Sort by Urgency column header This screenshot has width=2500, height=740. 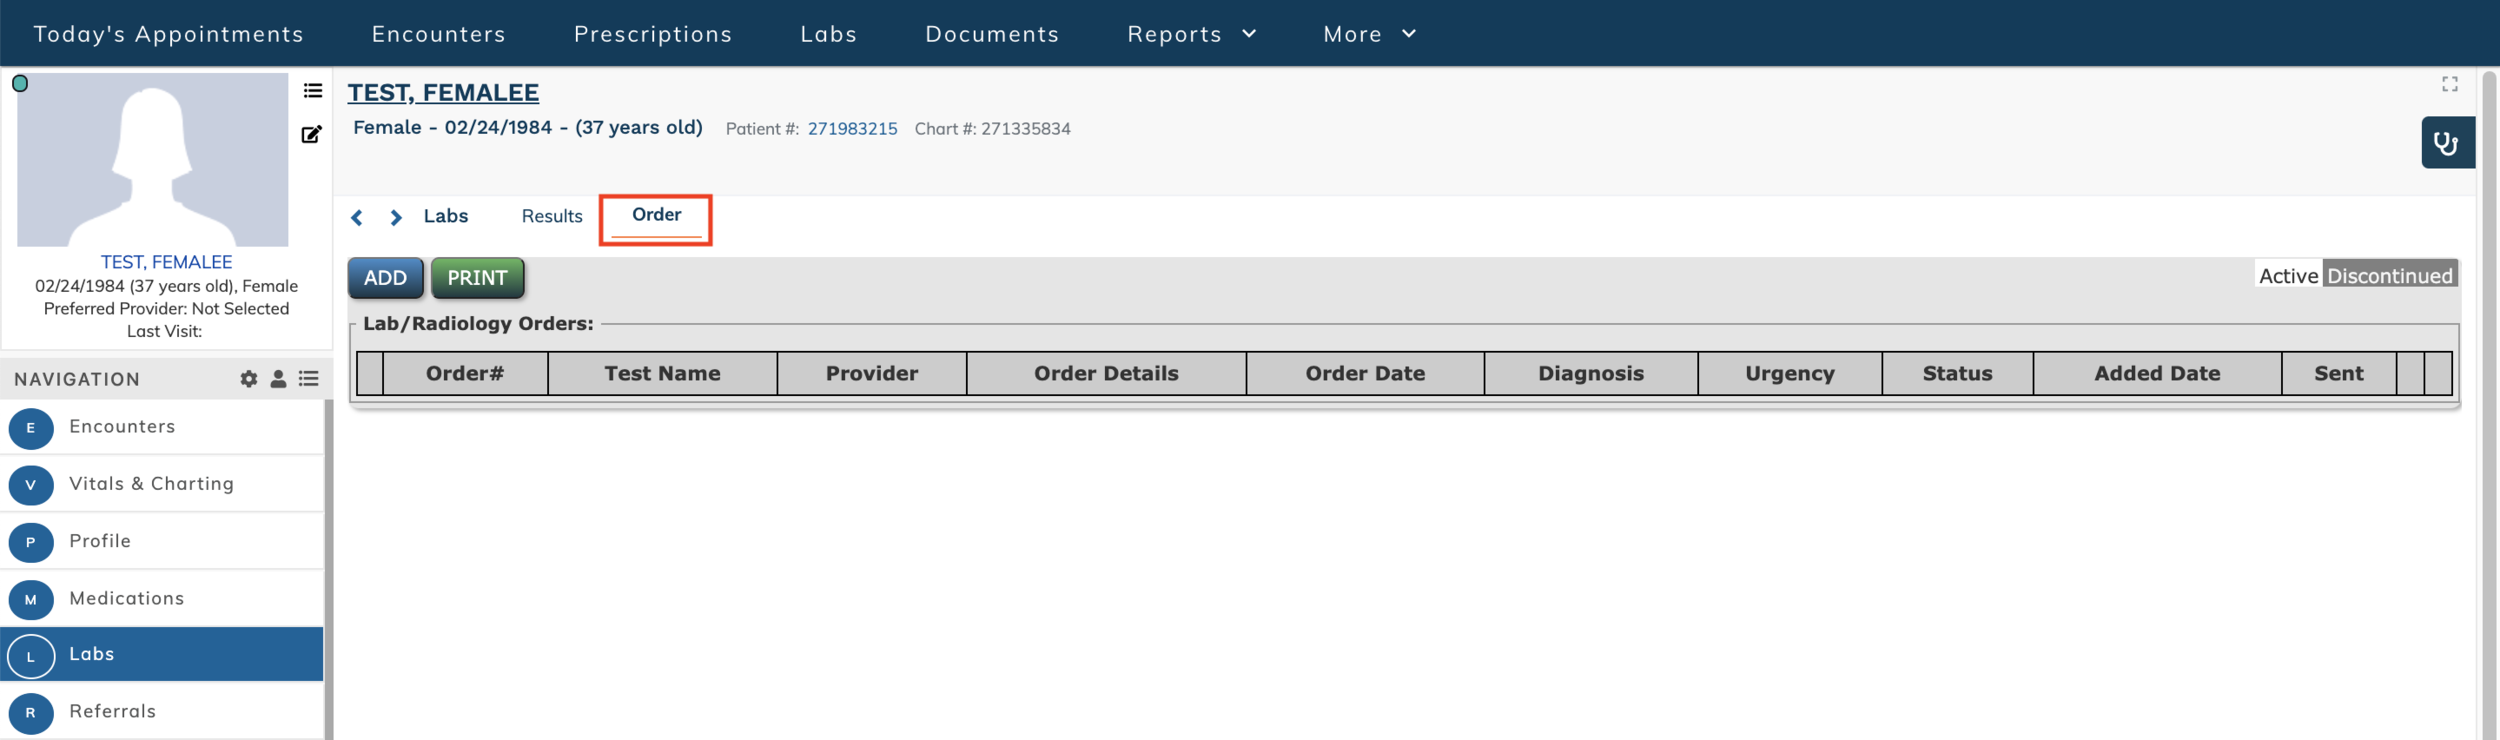(1790, 373)
